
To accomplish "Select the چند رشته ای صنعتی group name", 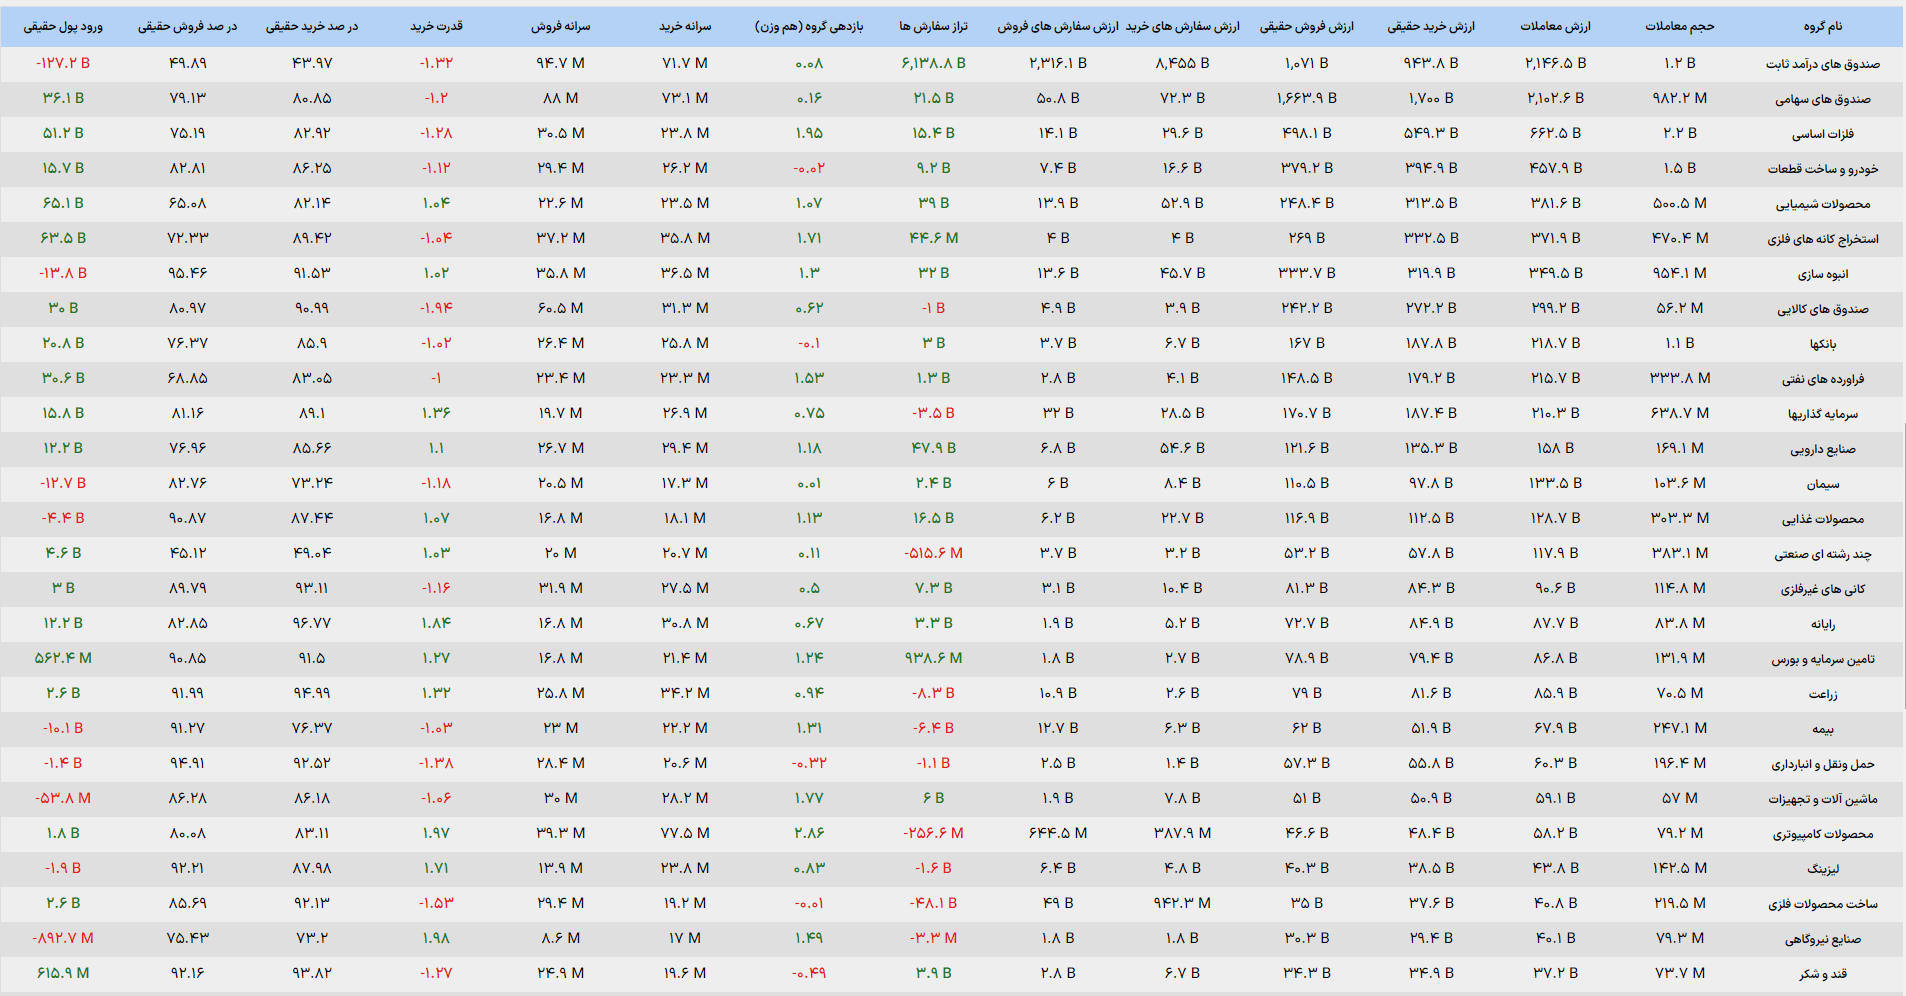I will (1822, 554).
